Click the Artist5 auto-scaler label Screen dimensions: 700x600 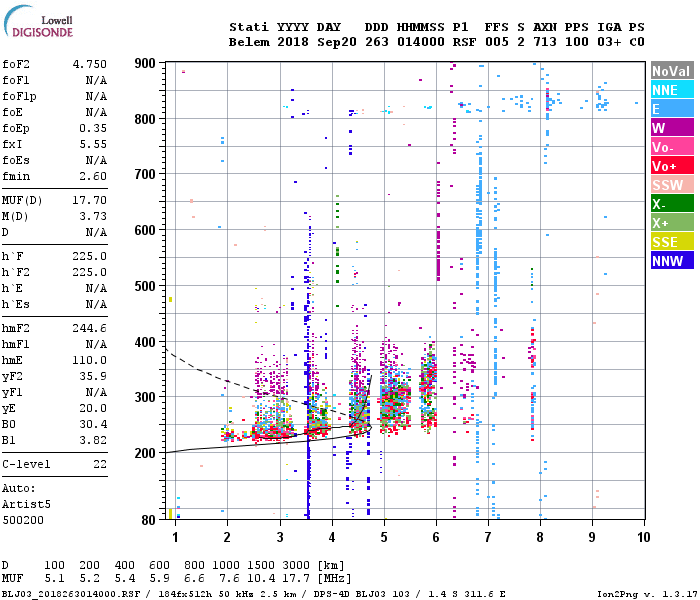pyautogui.click(x=26, y=504)
